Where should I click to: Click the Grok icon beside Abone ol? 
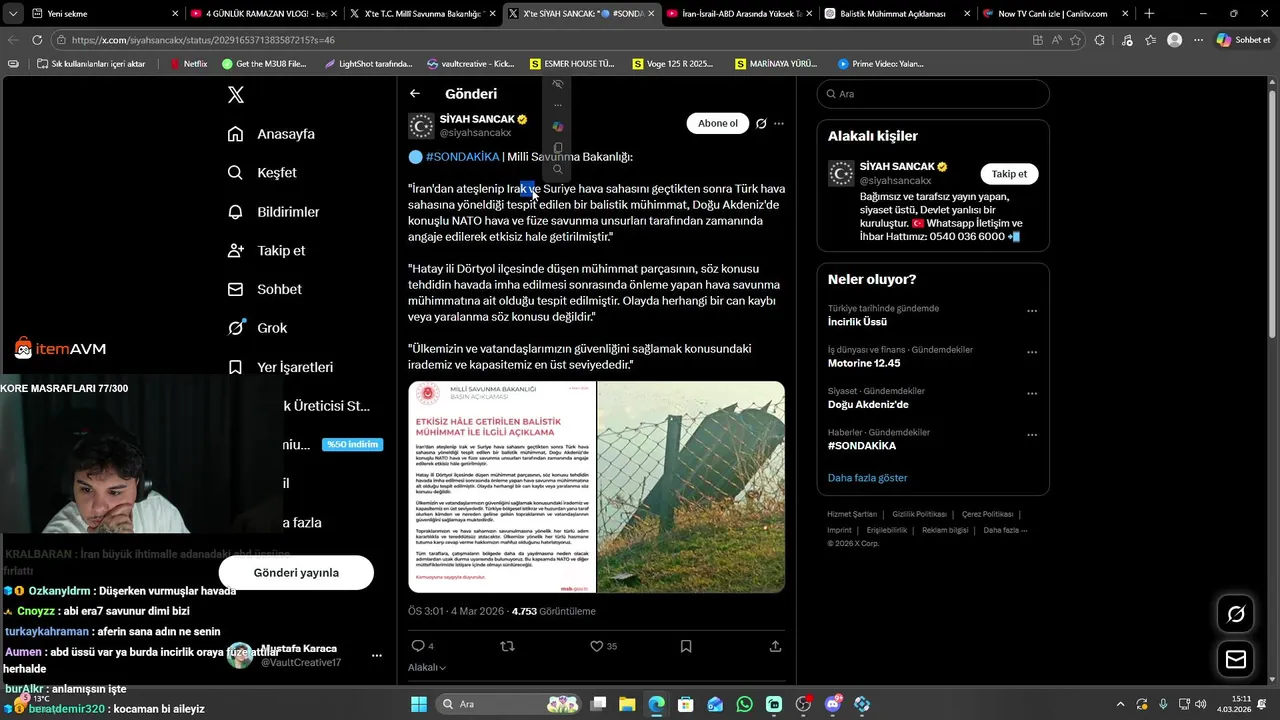coord(761,124)
